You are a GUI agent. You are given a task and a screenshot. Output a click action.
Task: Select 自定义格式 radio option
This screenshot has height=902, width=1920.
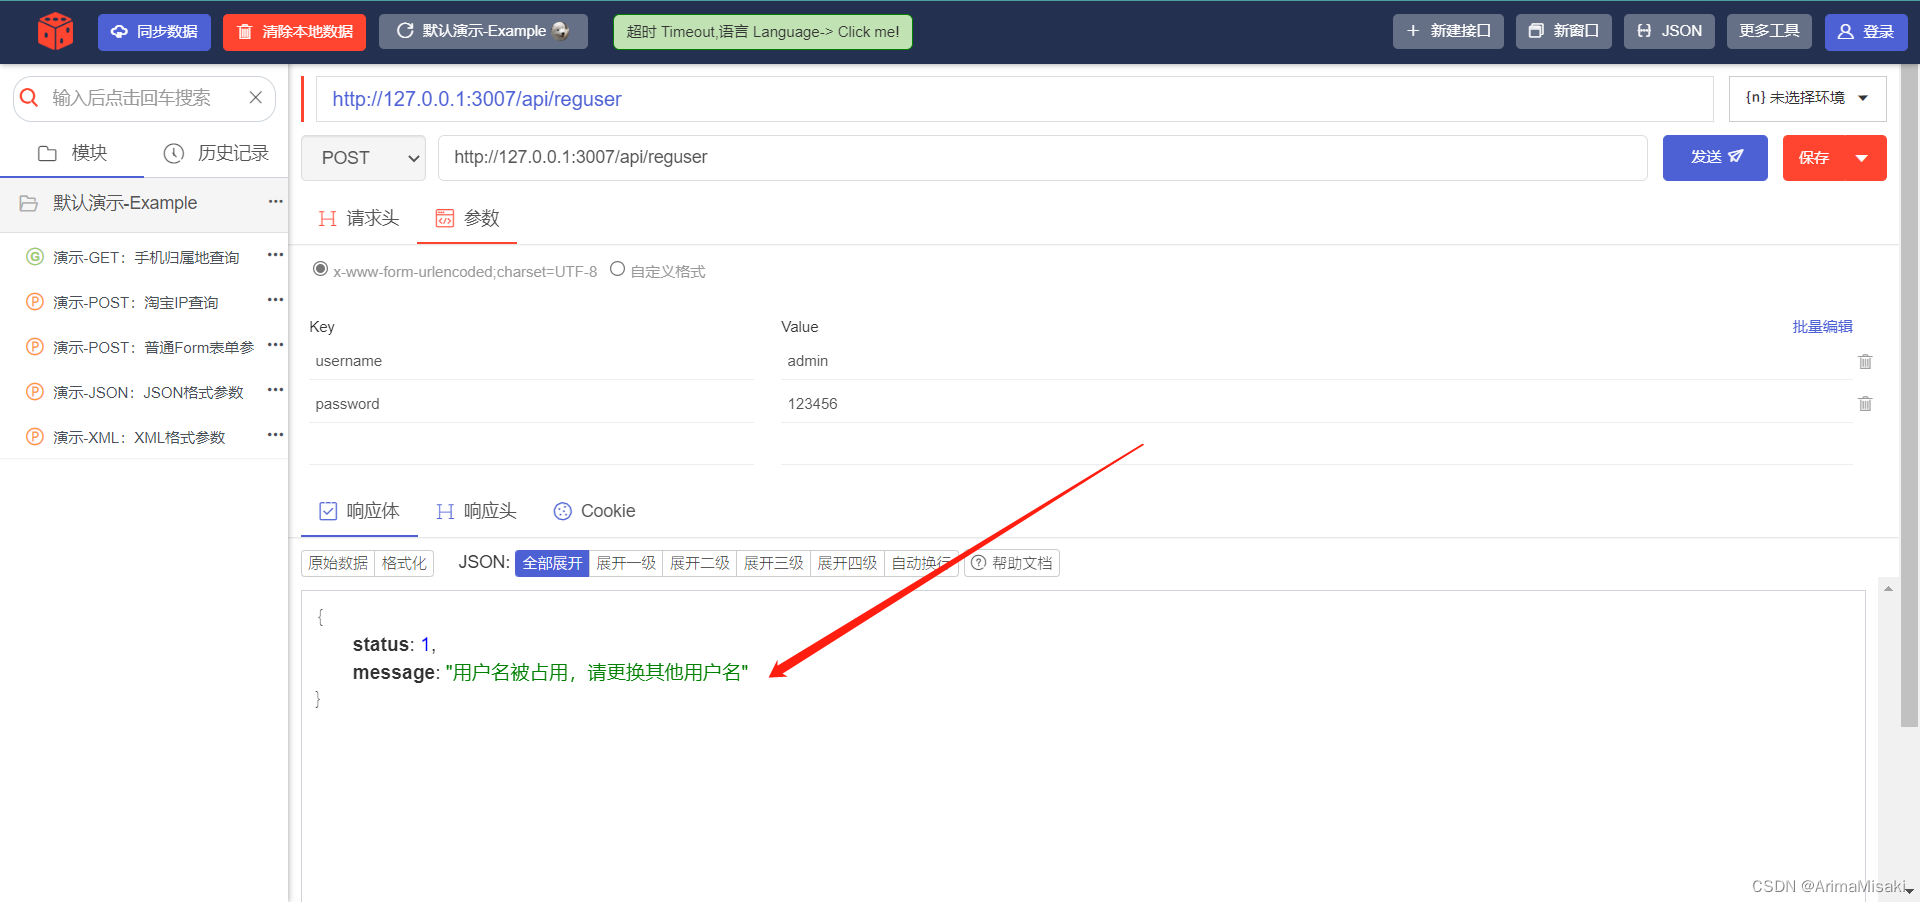(x=617, y=269)
